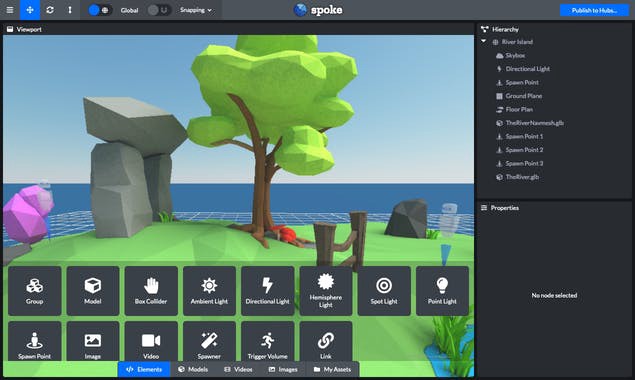Add a Spawner element

click(x=209, y=342)
